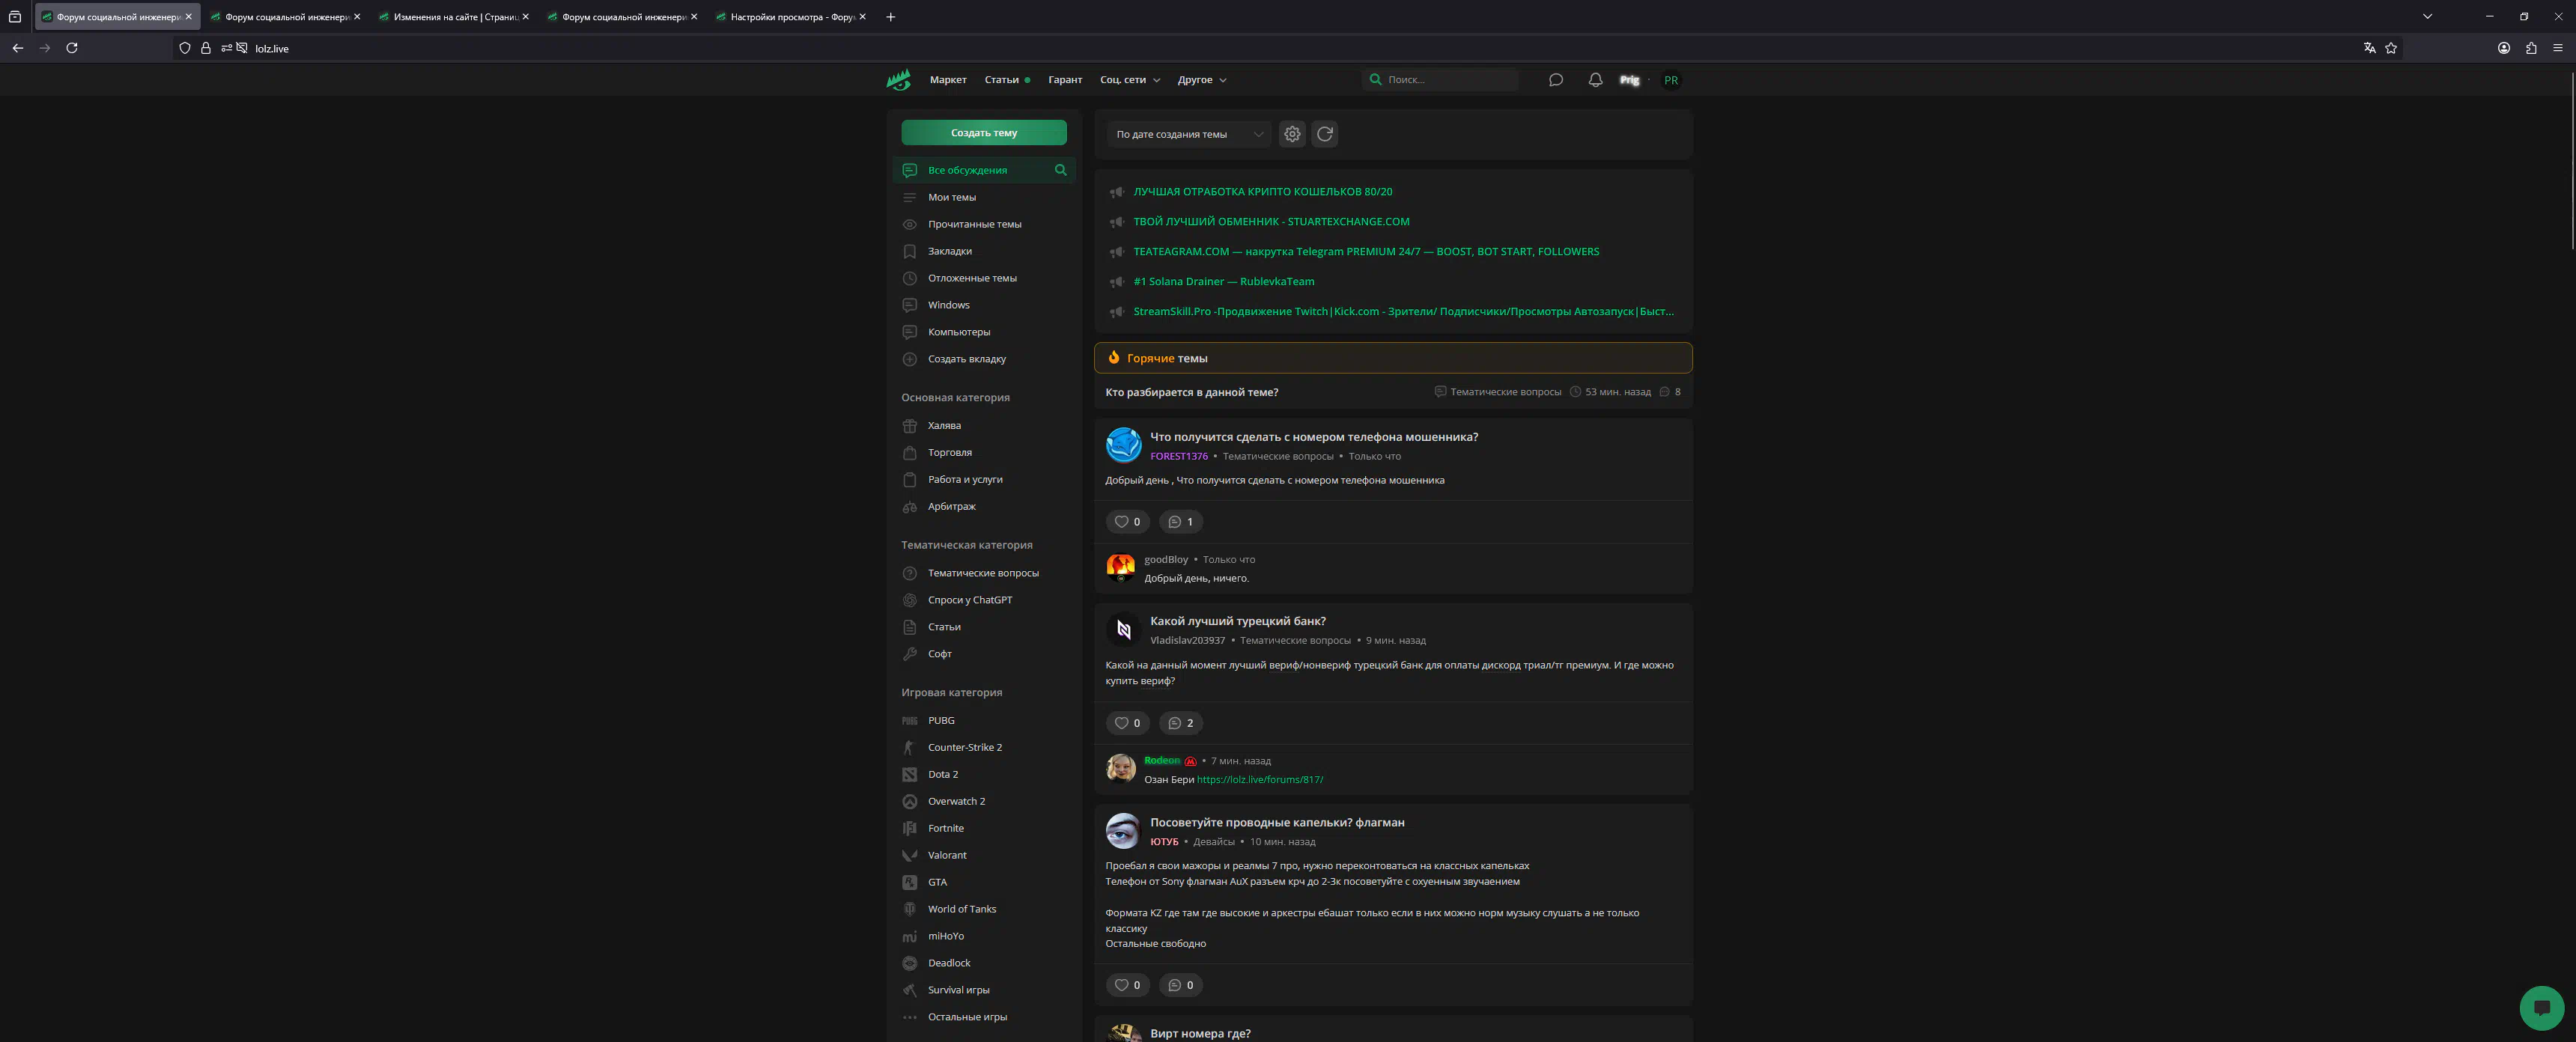Open private messages chat icon

point(1555,80)
